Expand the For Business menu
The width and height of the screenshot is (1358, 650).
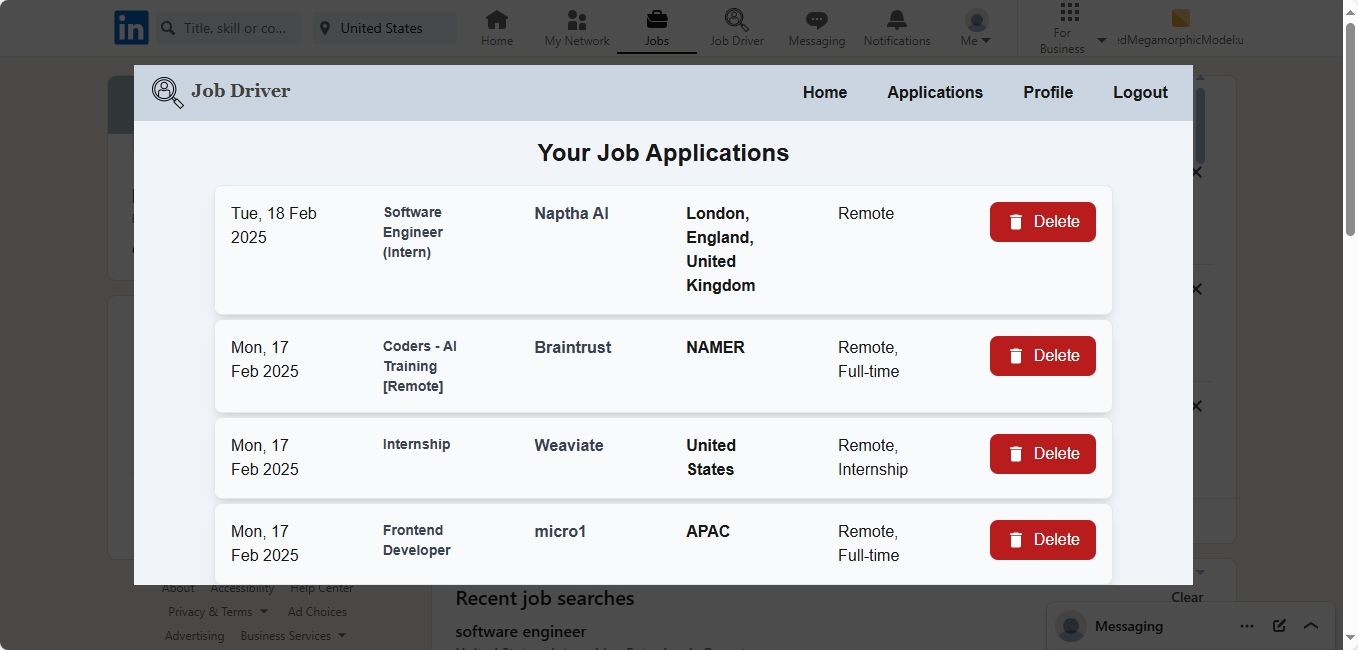point(1071,28)
